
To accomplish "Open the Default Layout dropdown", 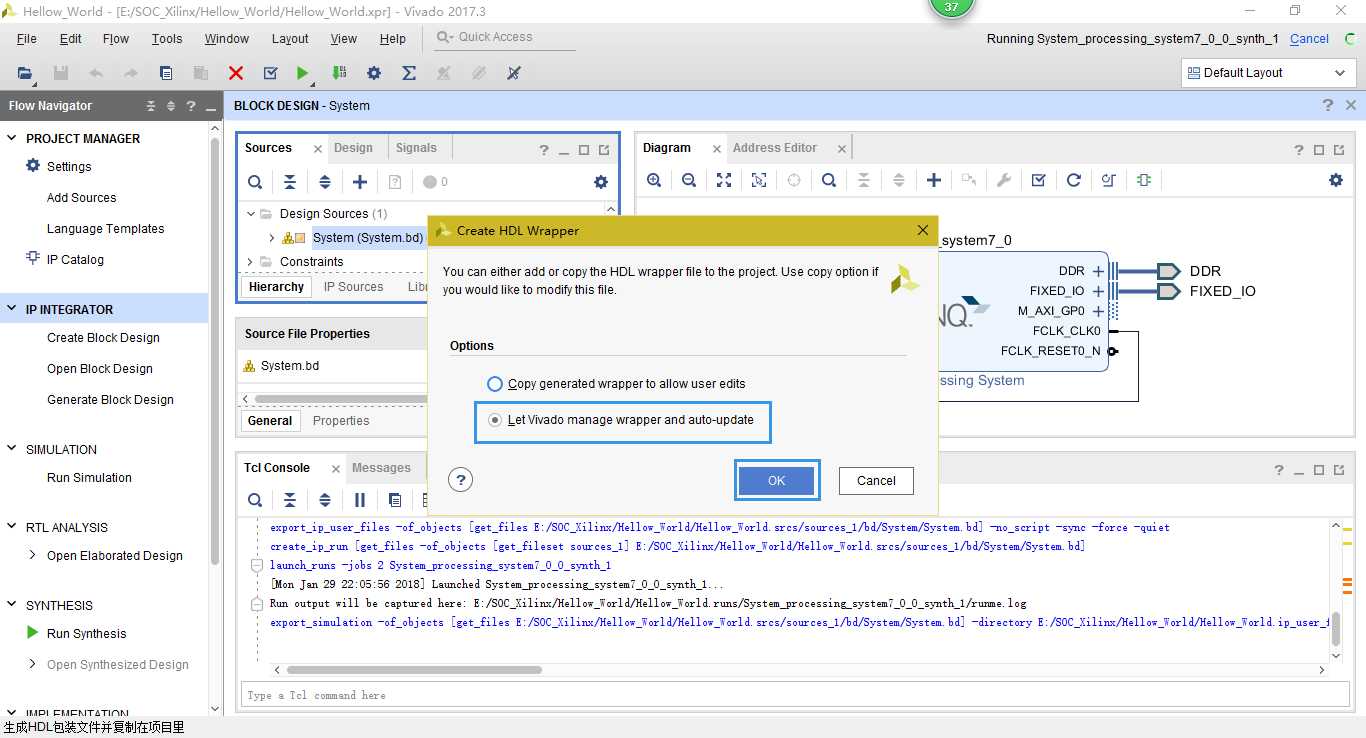I will pos(1268,73).
